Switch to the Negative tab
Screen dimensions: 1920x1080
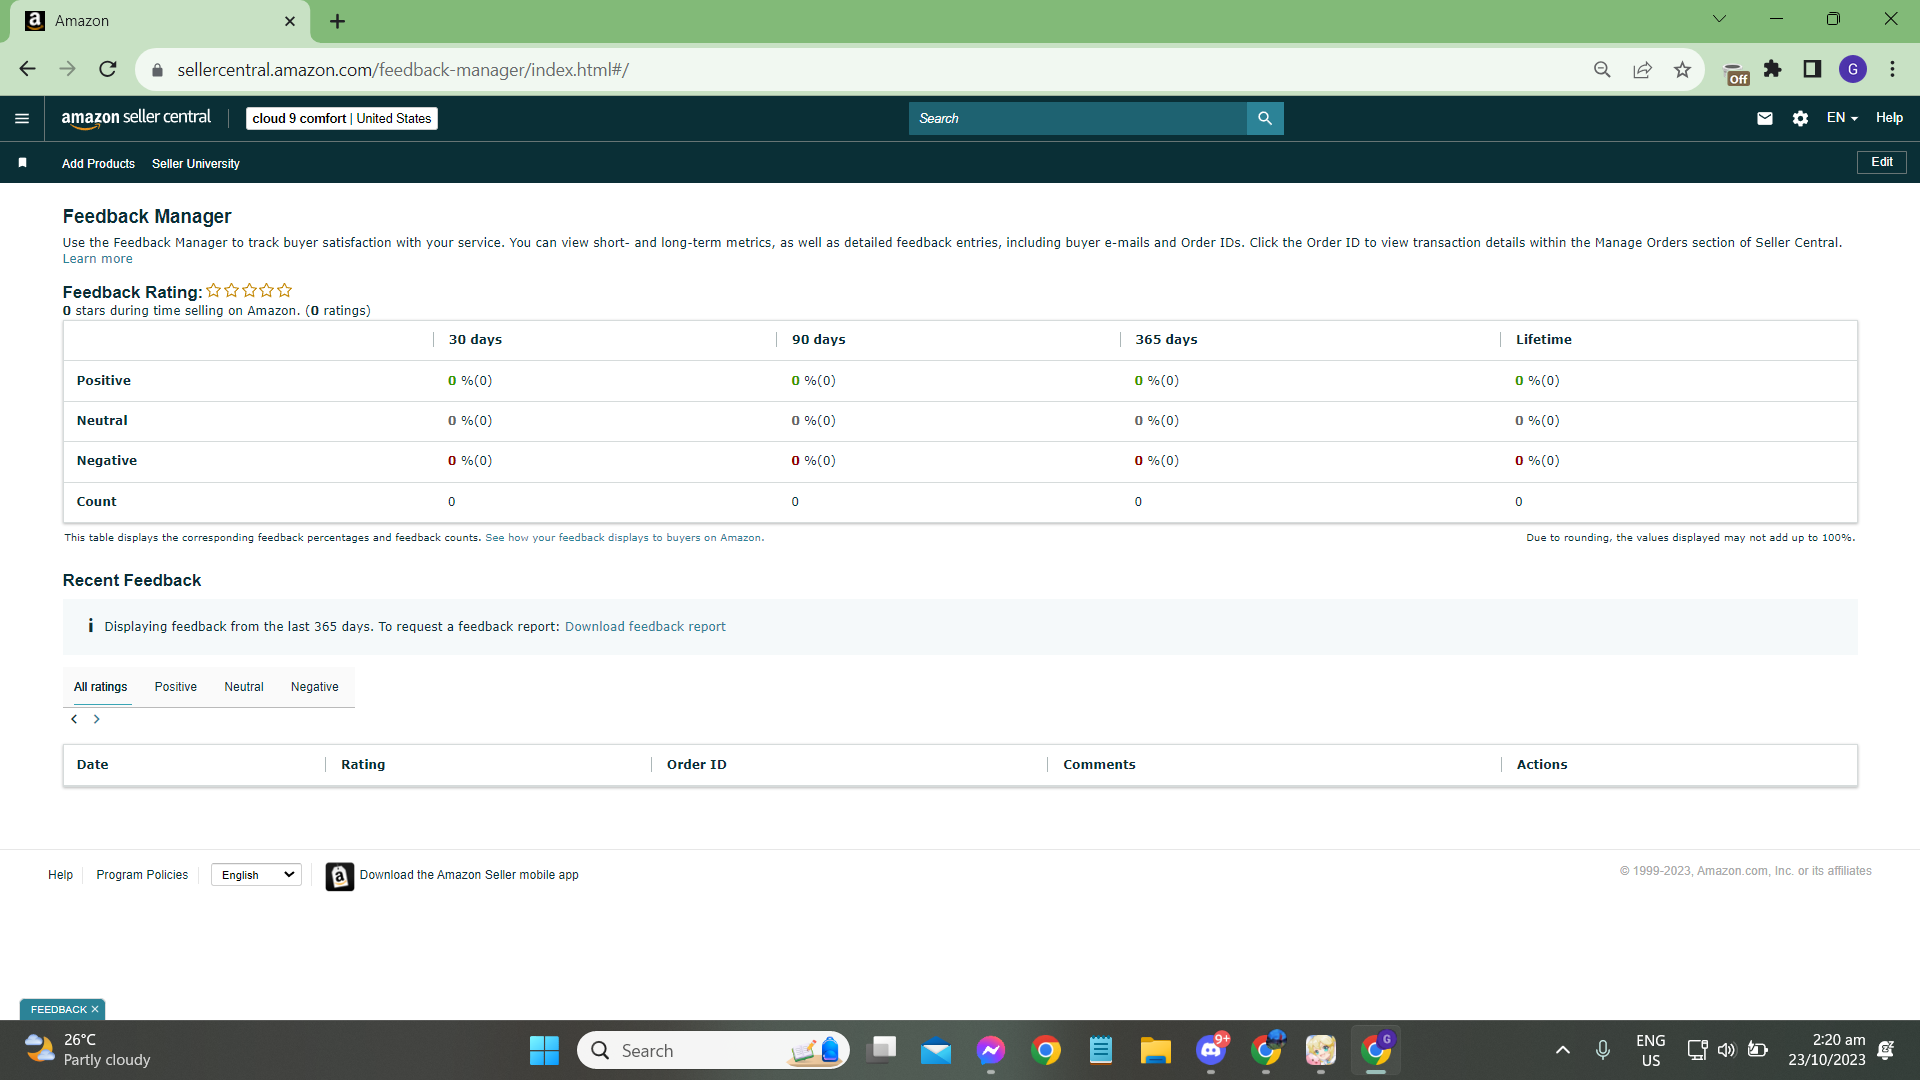click(315, 687)
